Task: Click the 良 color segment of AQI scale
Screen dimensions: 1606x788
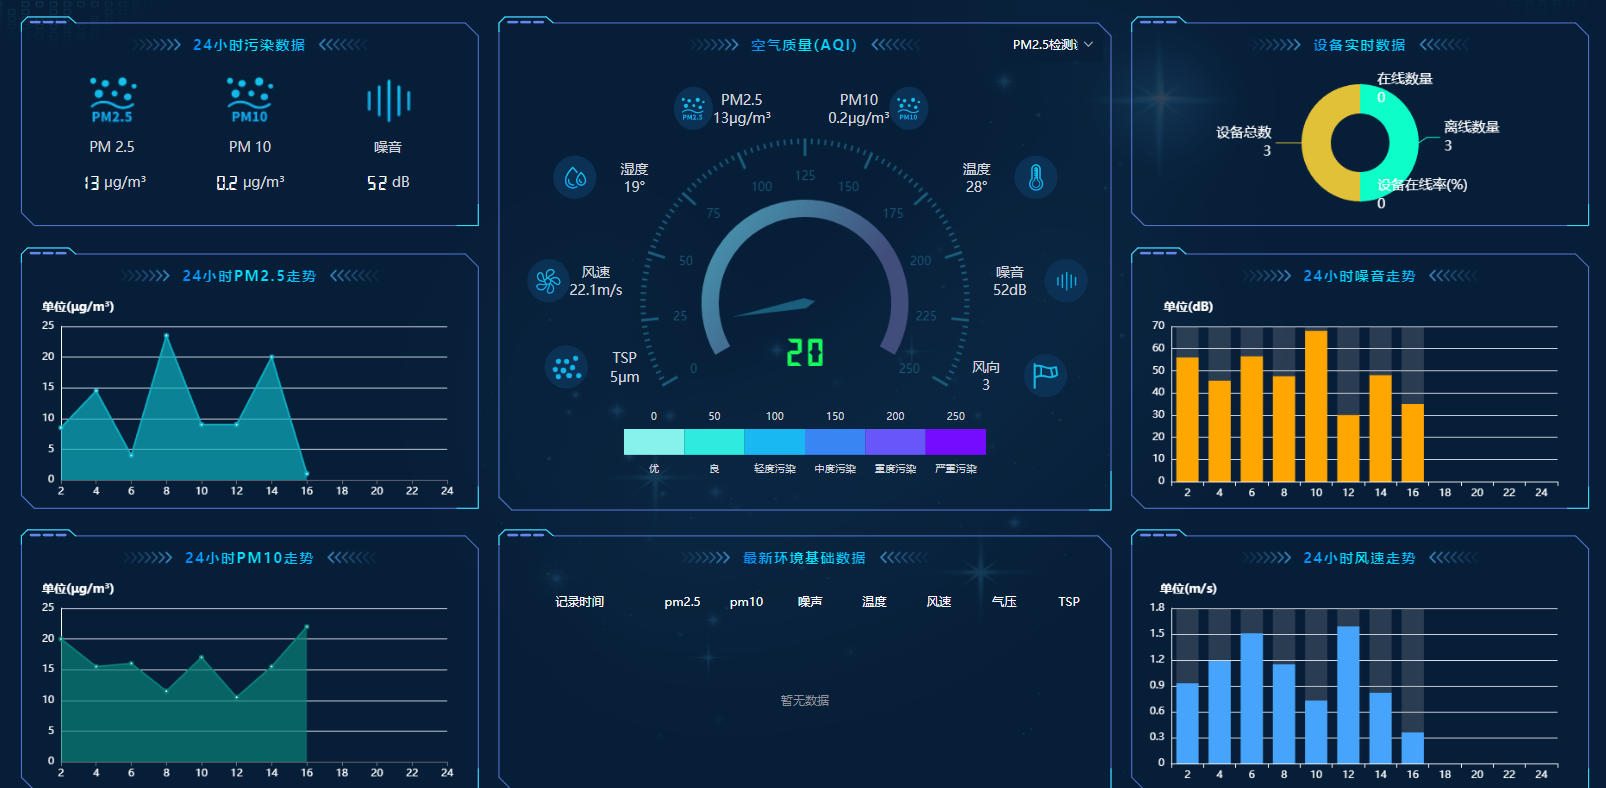Action: (x=714, y=442)
